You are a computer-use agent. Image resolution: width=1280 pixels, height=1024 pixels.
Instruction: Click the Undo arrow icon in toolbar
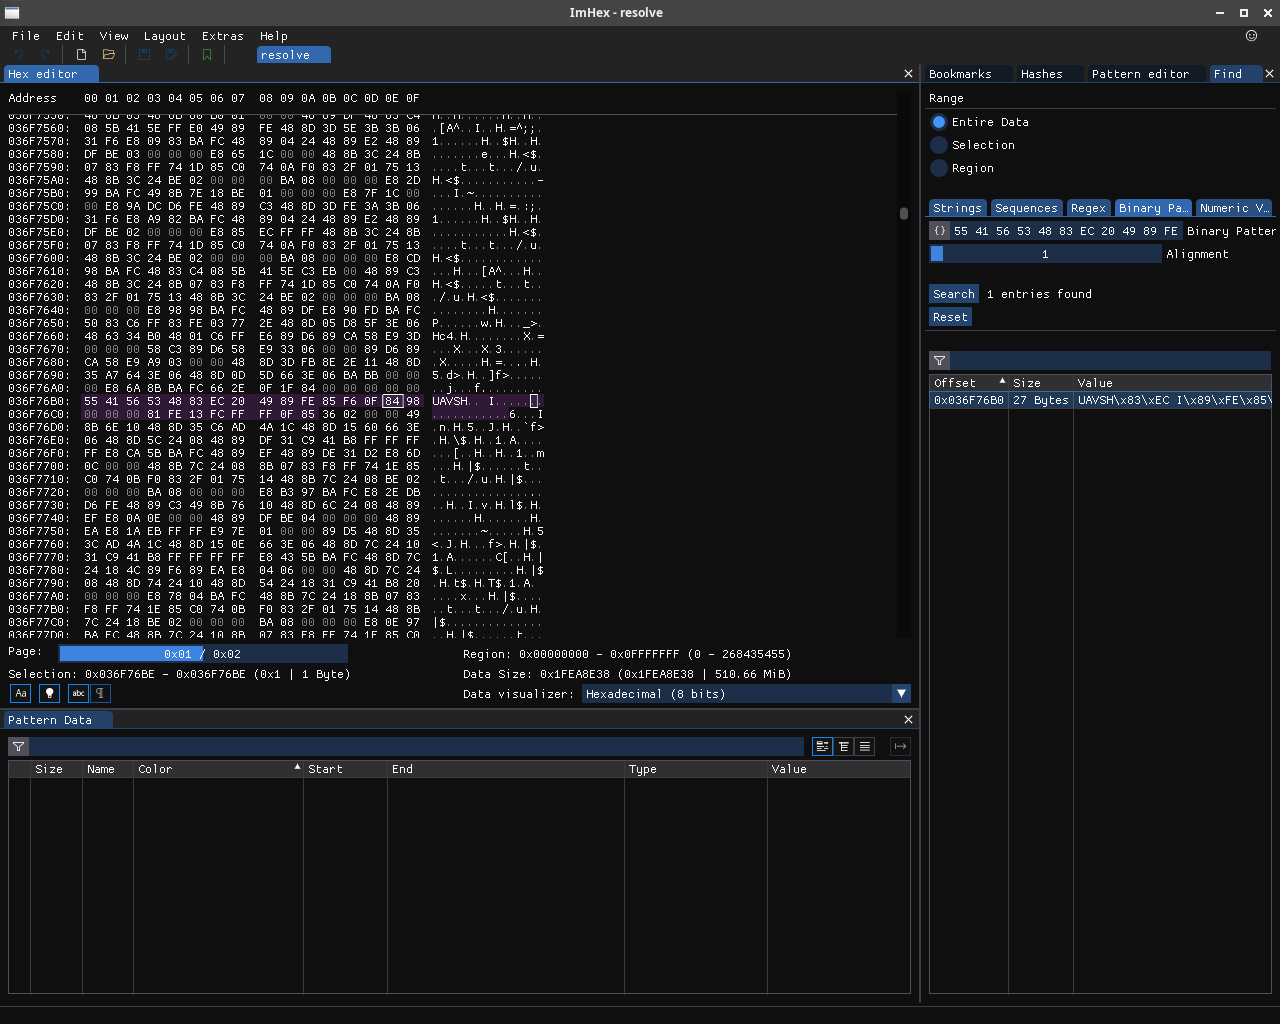[18, 55]
